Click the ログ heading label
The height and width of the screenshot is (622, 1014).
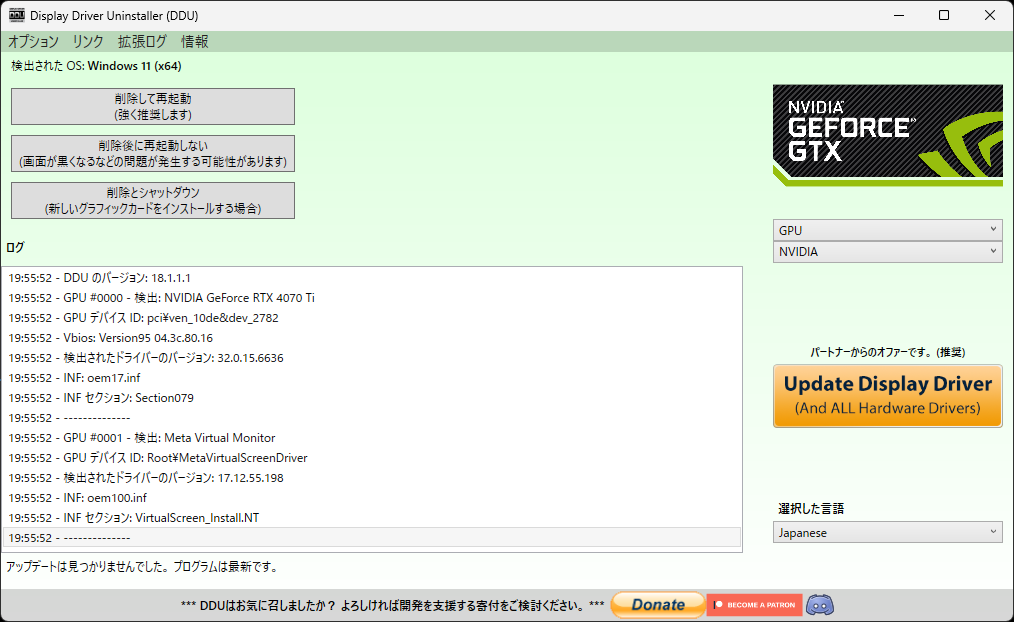(16, 247)
